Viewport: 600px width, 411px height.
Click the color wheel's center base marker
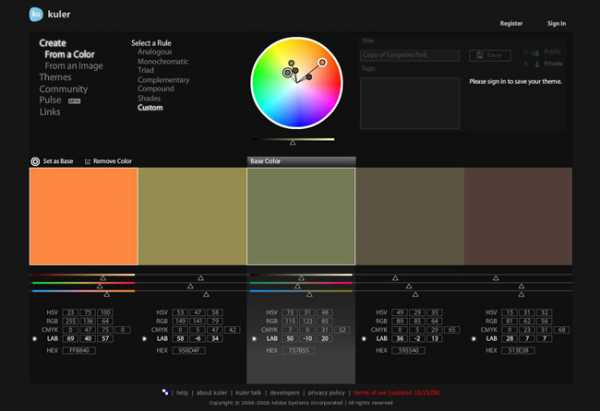[x=287, y=72]
